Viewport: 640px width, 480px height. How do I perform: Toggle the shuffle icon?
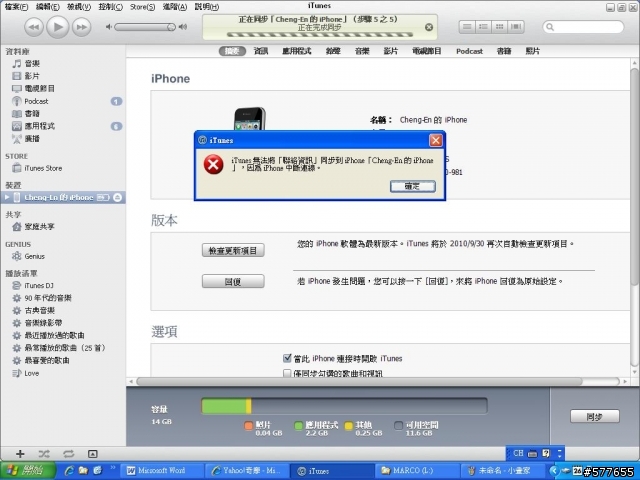click(44, 454)
